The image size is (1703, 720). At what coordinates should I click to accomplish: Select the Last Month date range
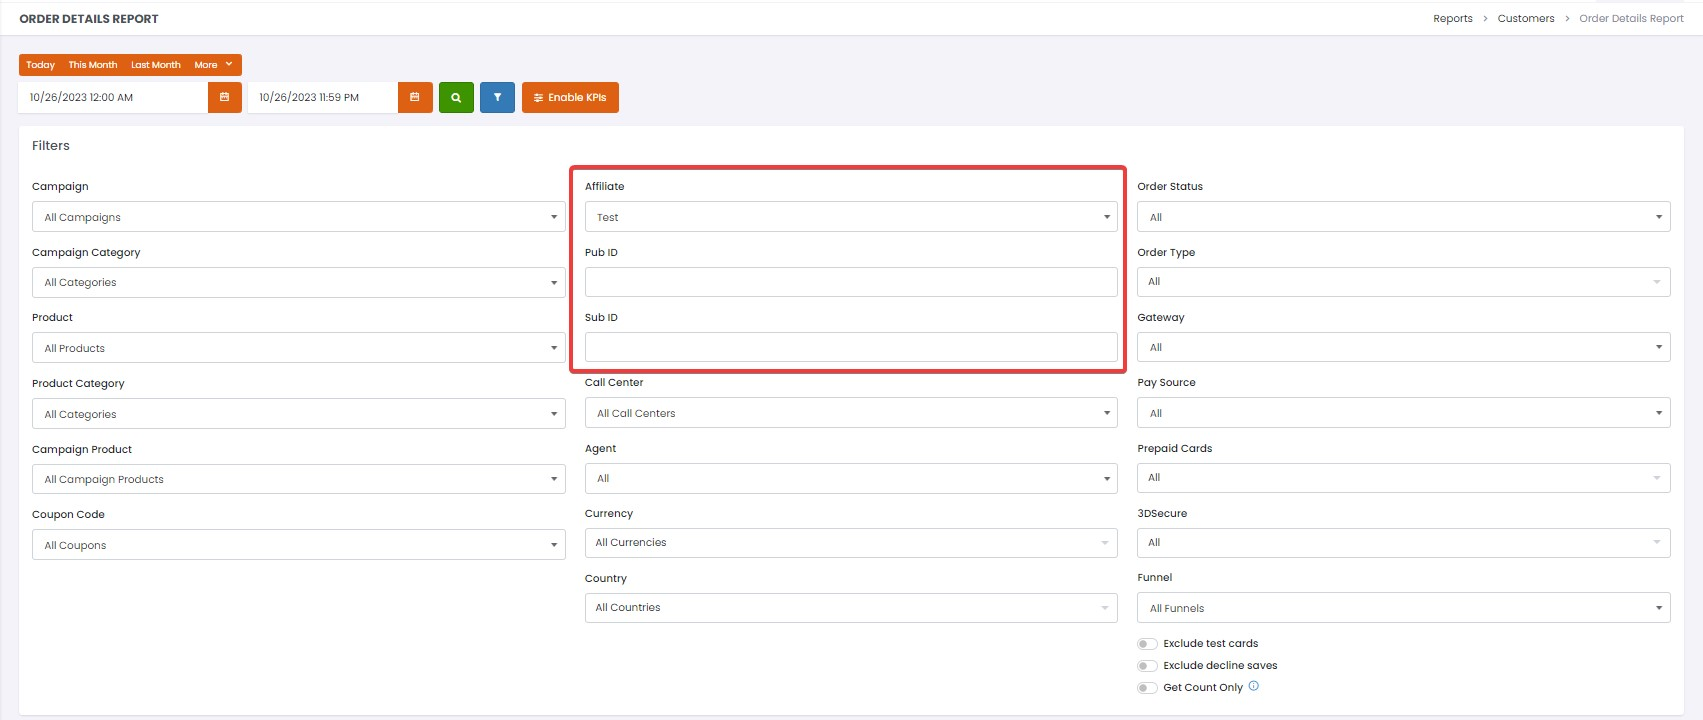[156, 65]
